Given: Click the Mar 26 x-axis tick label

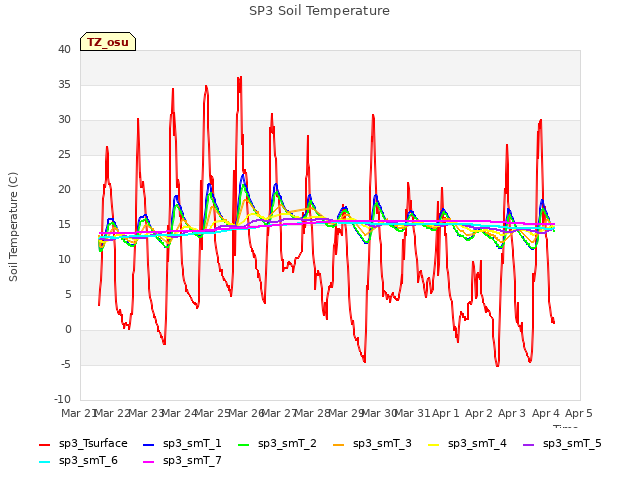Looking at the screenshot, I should click(246, 413).
